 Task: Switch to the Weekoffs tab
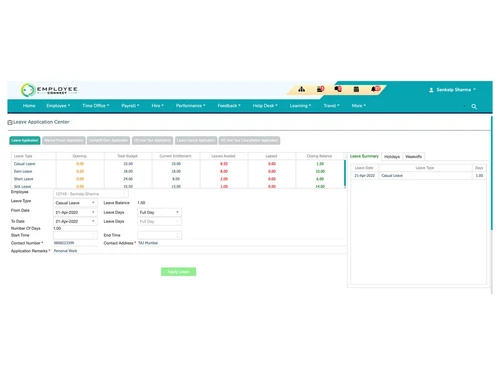(414, 156)
